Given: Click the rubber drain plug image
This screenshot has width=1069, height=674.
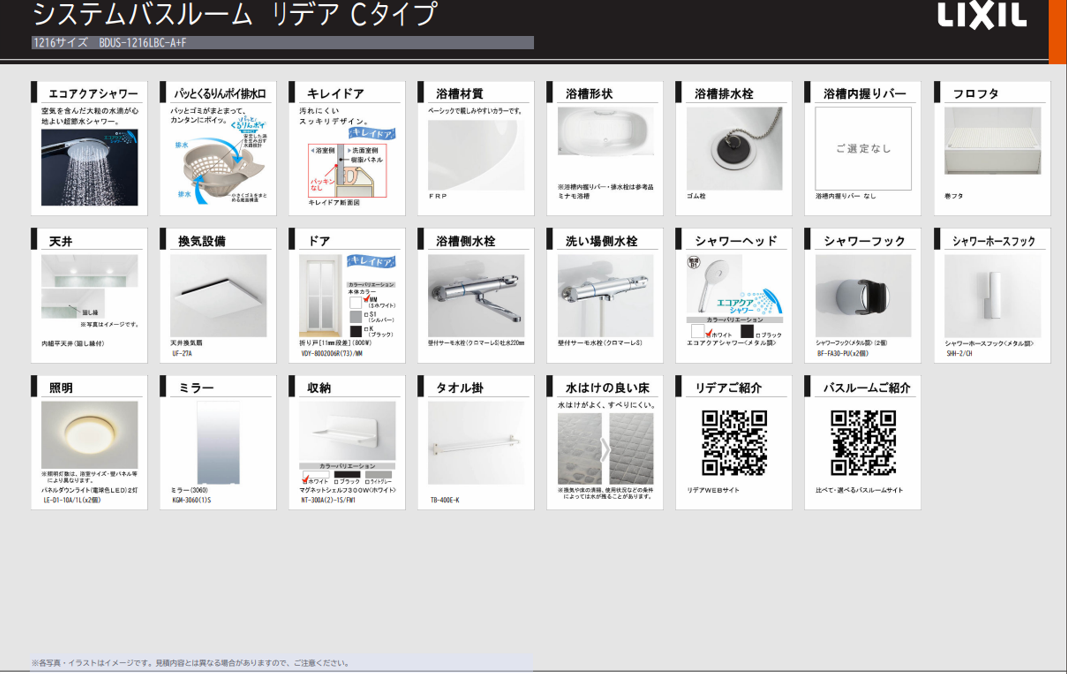Looking at the screenshot, I should pos(733,149).
